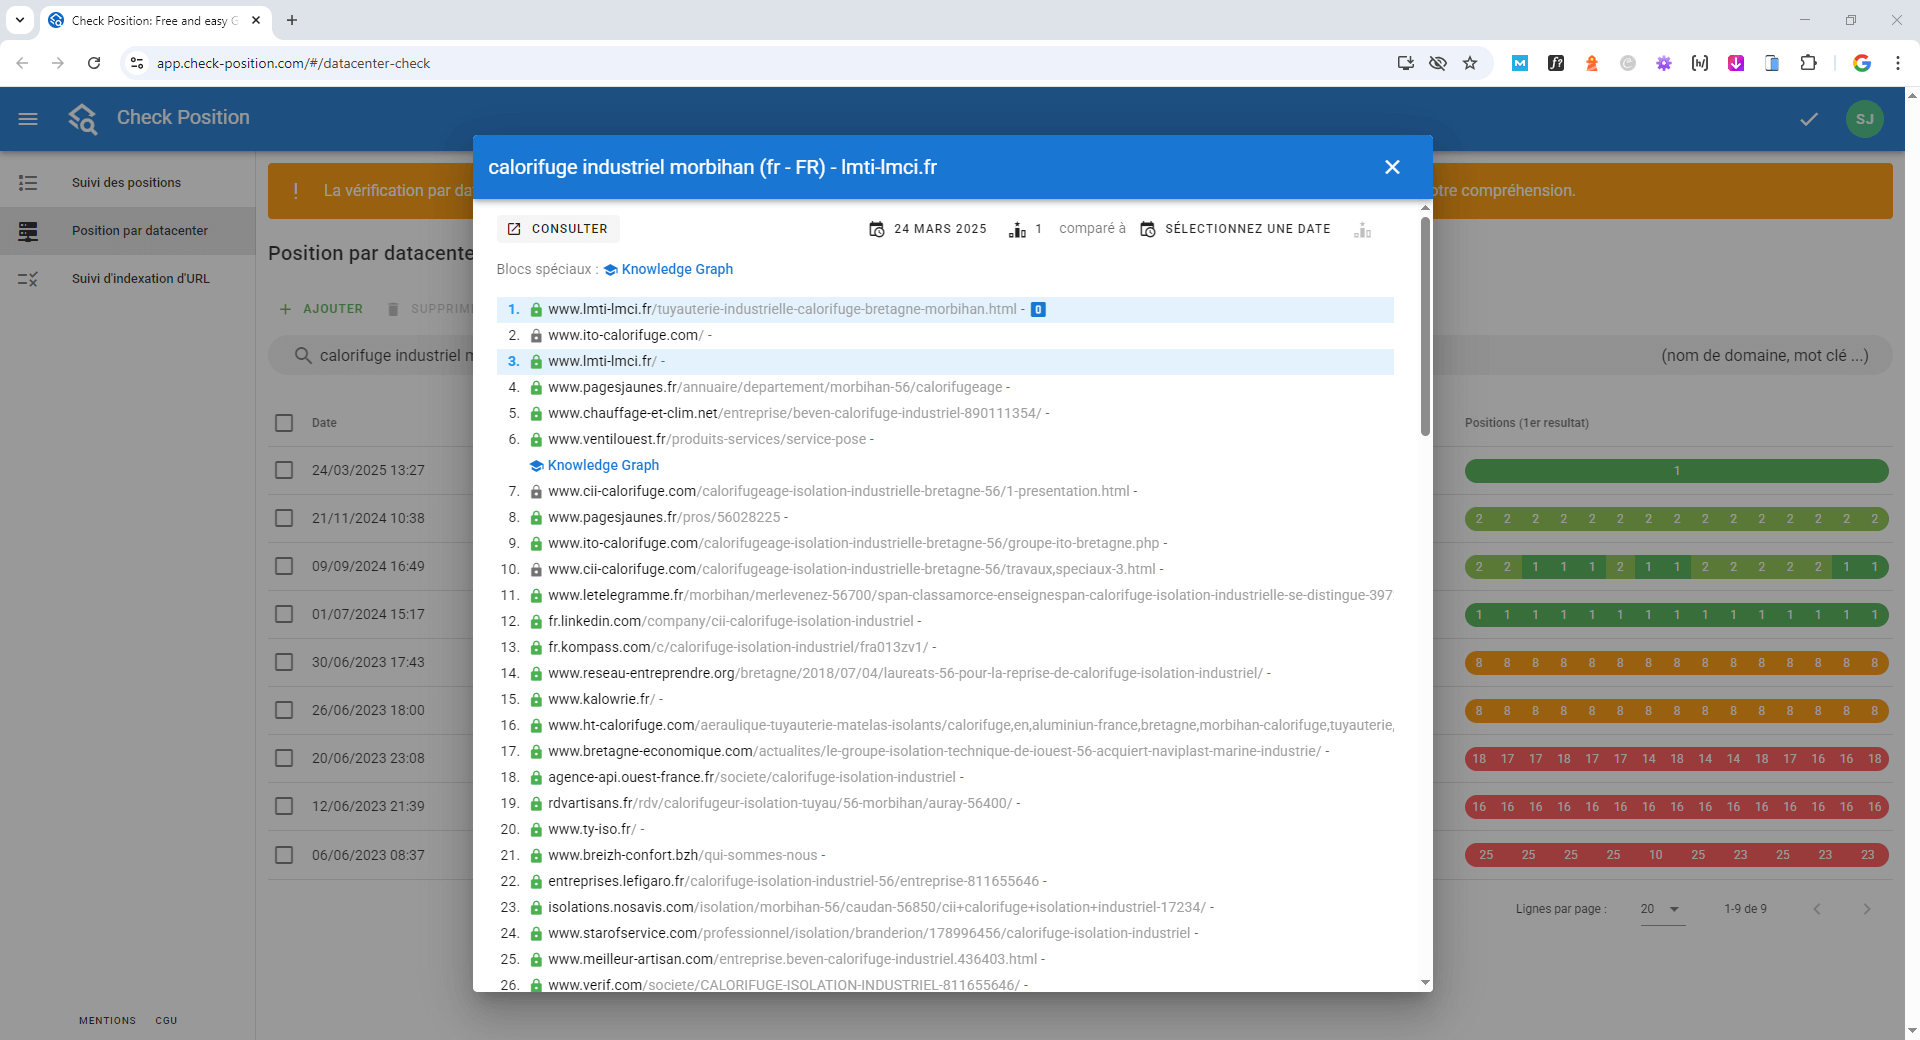
Task: Click the CGU footer link
Action: click(x=166, y=1021)
